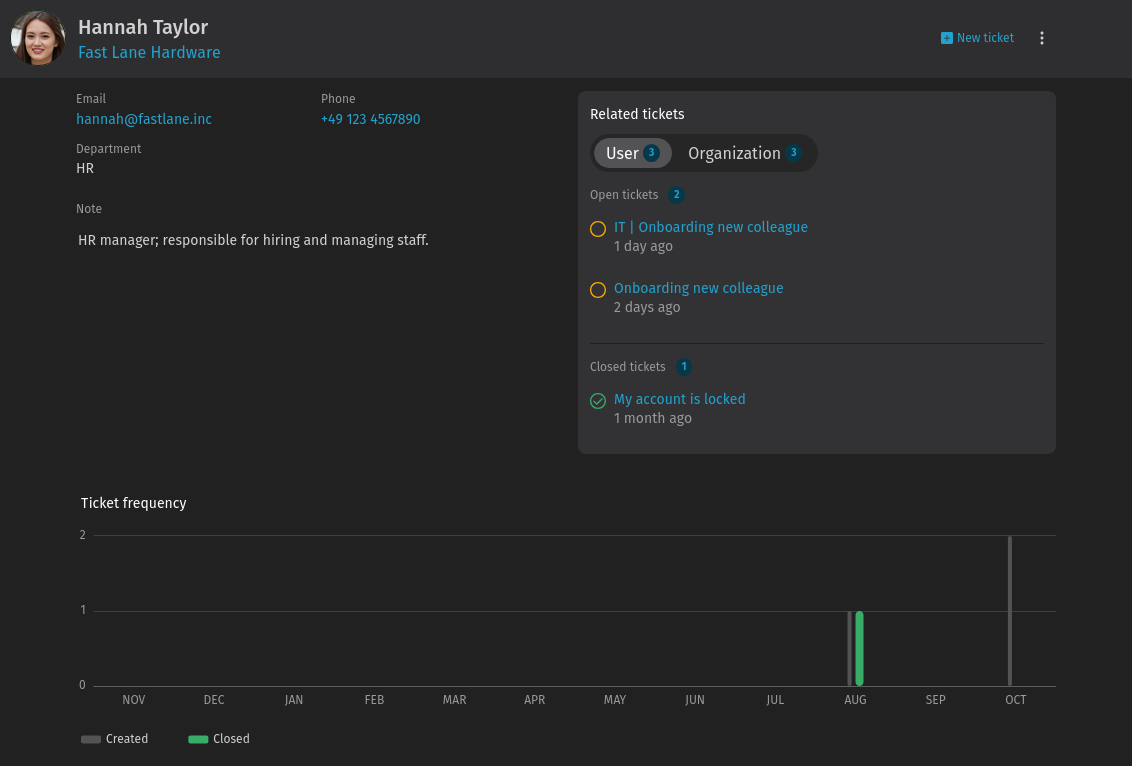The image size is (1132, 766).
Task: Click Hannah Taylor's avatar photo
Action: click(x=38, y=38)
